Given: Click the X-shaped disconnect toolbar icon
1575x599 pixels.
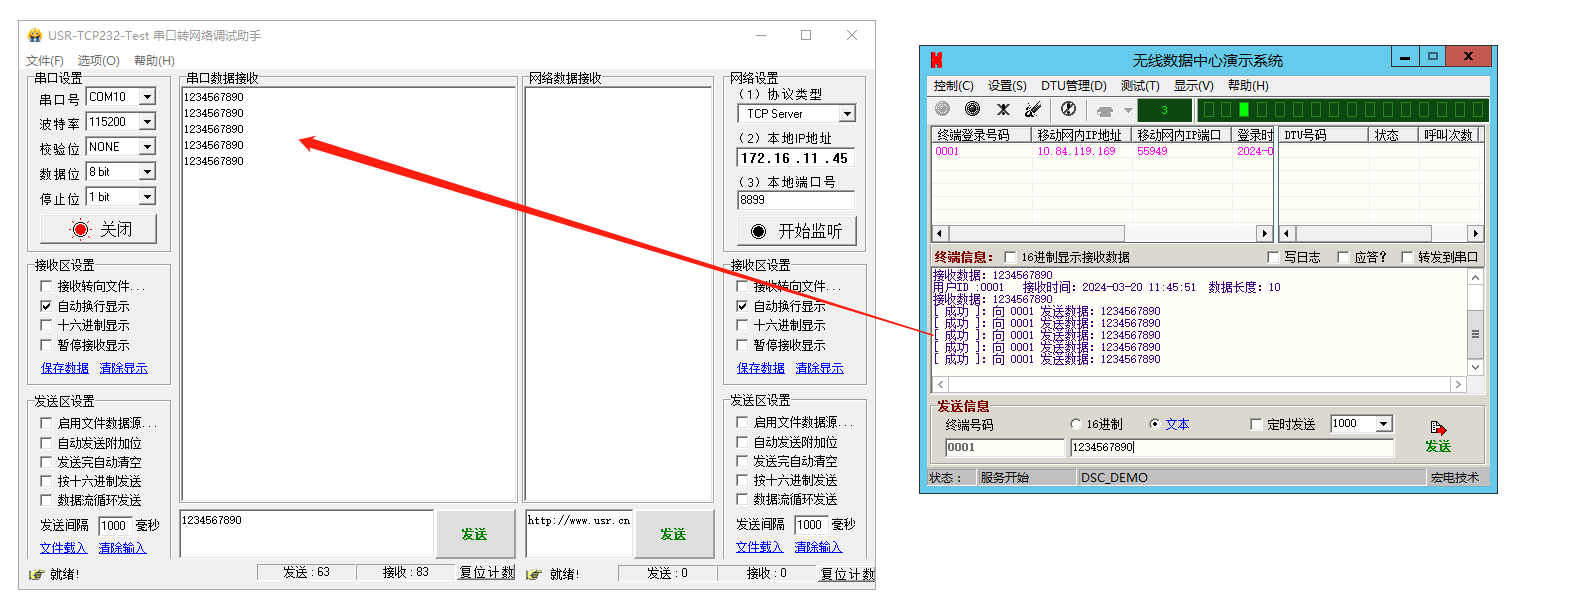Looking at the screenshot, I should (x=1003, y=109).
